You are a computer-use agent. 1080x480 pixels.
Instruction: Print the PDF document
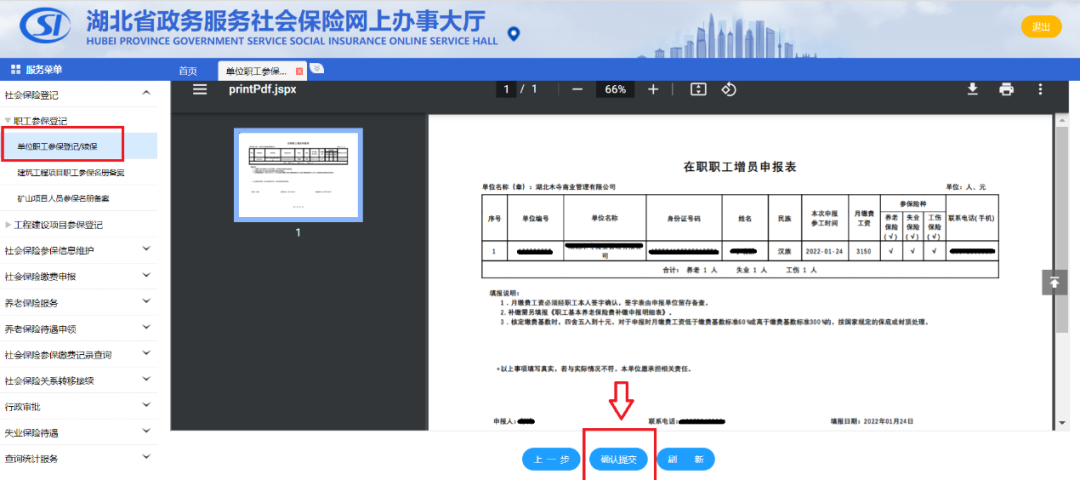tap(1006, 90)
